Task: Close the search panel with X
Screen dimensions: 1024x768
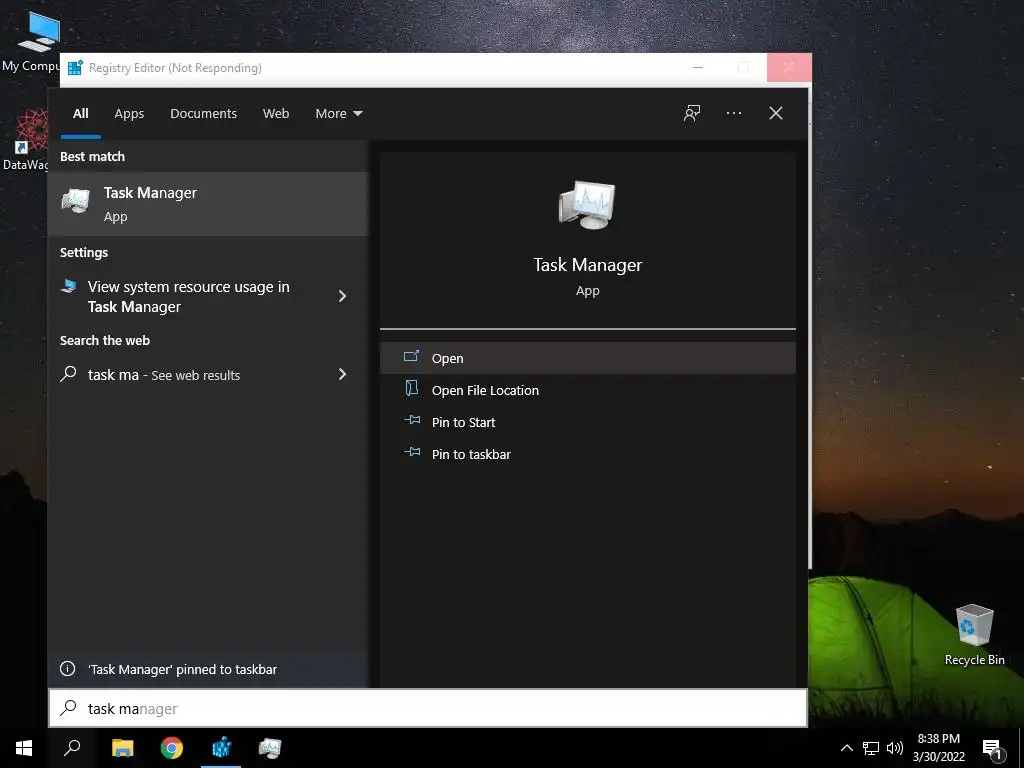Action: pos(775,114)
